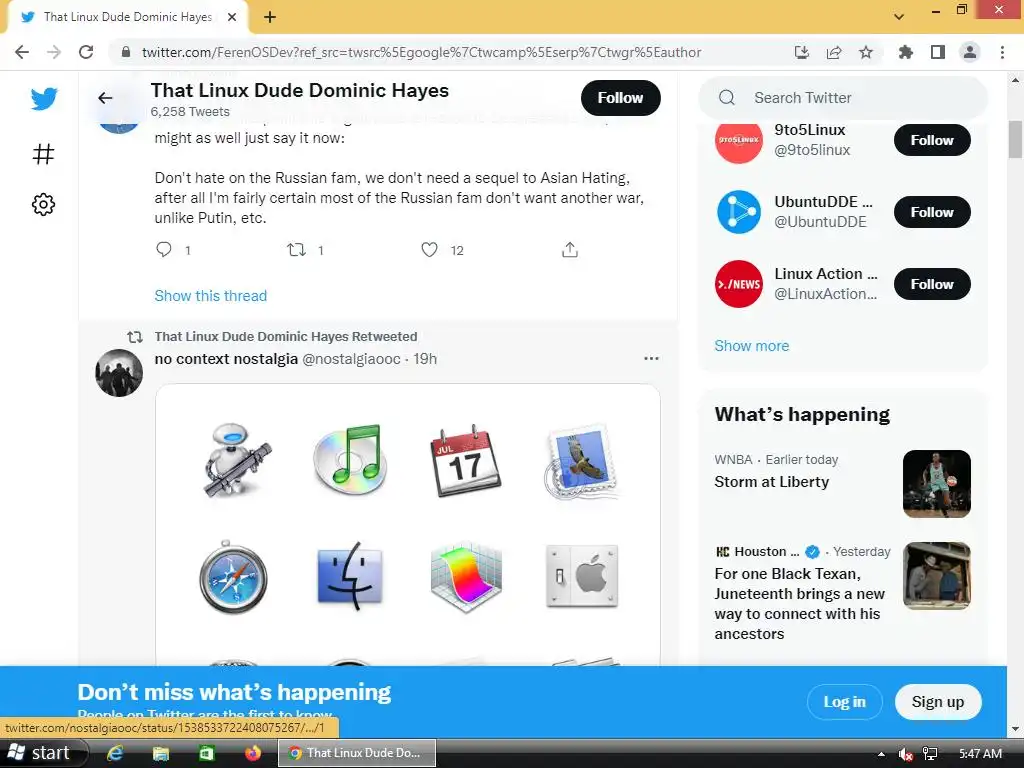Open the Explore hashtag icon

pos(43,154)
